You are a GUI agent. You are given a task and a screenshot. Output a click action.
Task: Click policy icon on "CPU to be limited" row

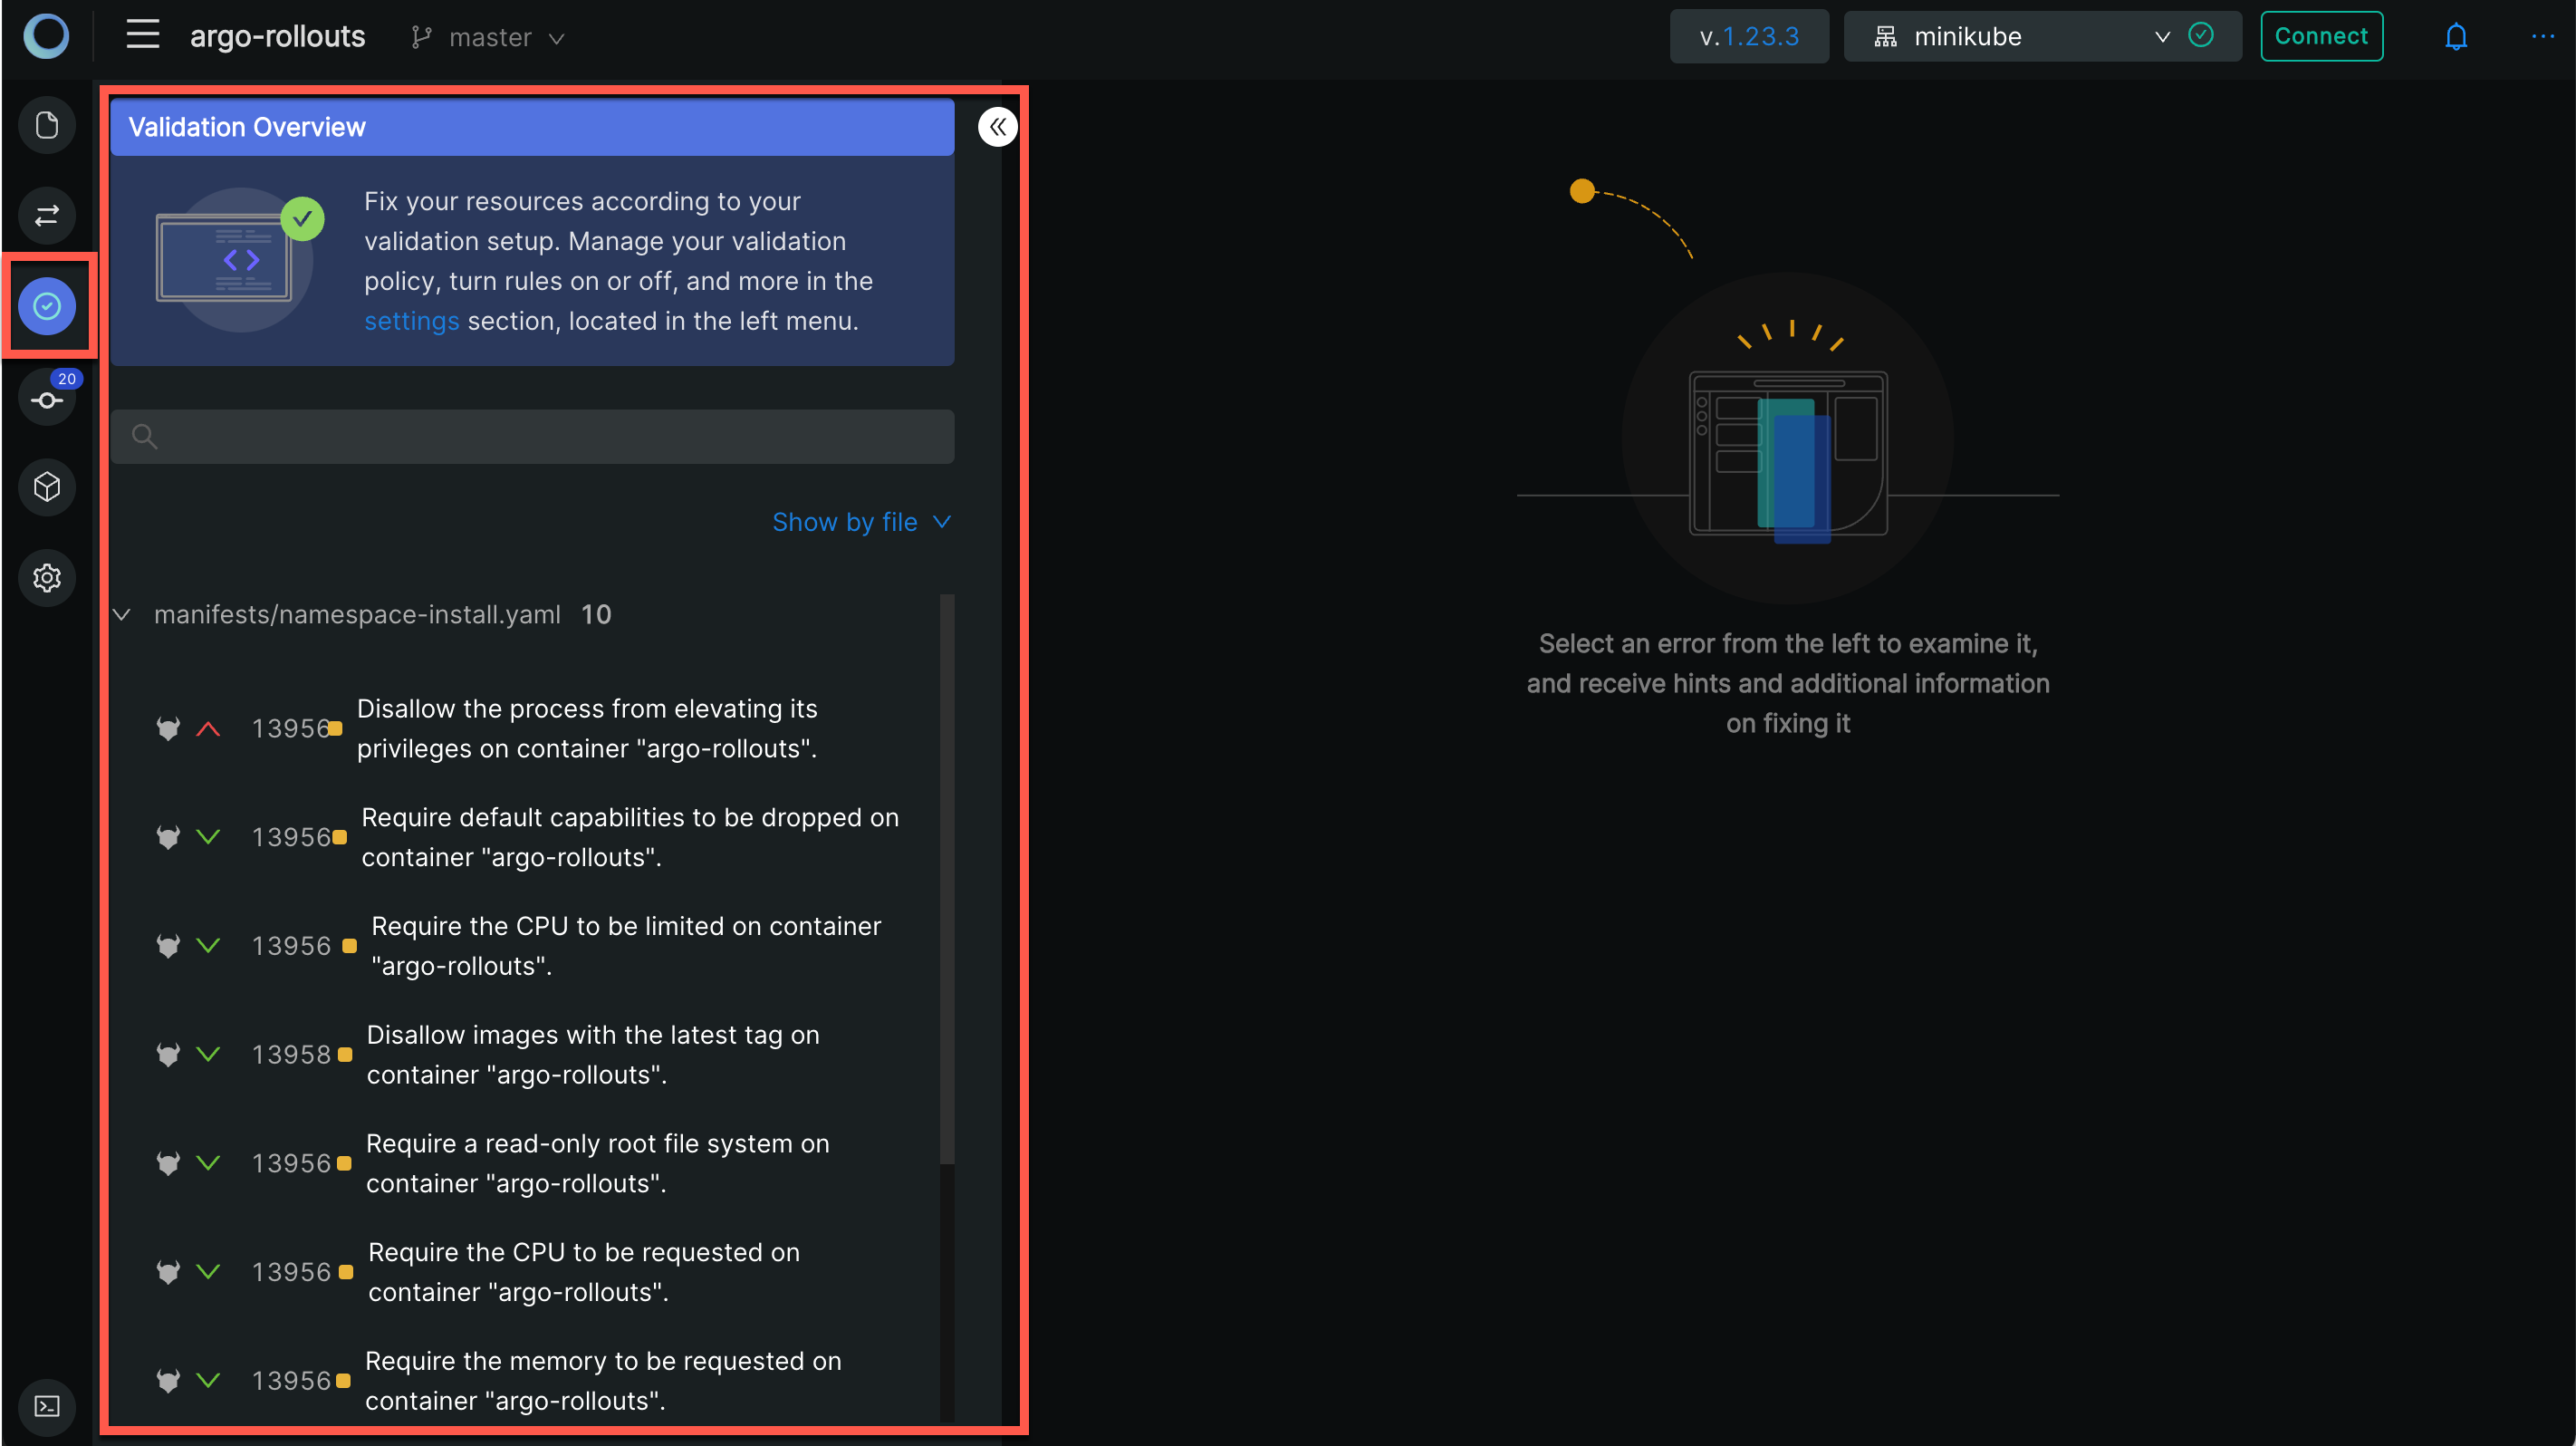pos(168,946)
